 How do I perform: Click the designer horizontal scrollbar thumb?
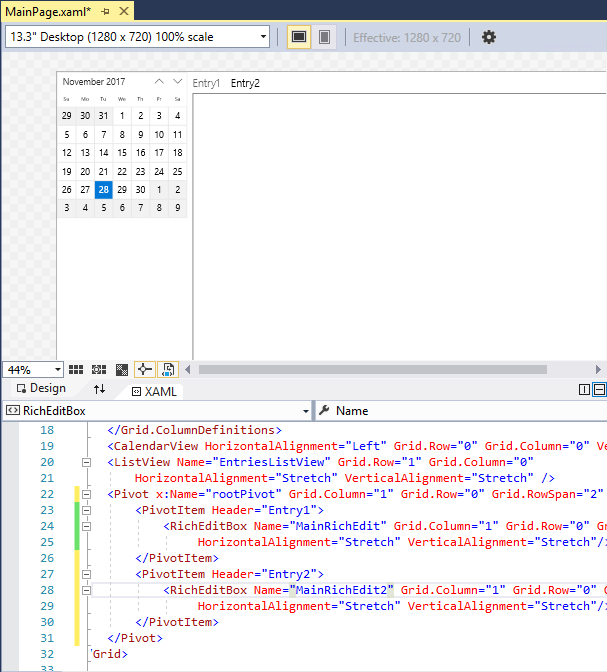tap(373, 369)
